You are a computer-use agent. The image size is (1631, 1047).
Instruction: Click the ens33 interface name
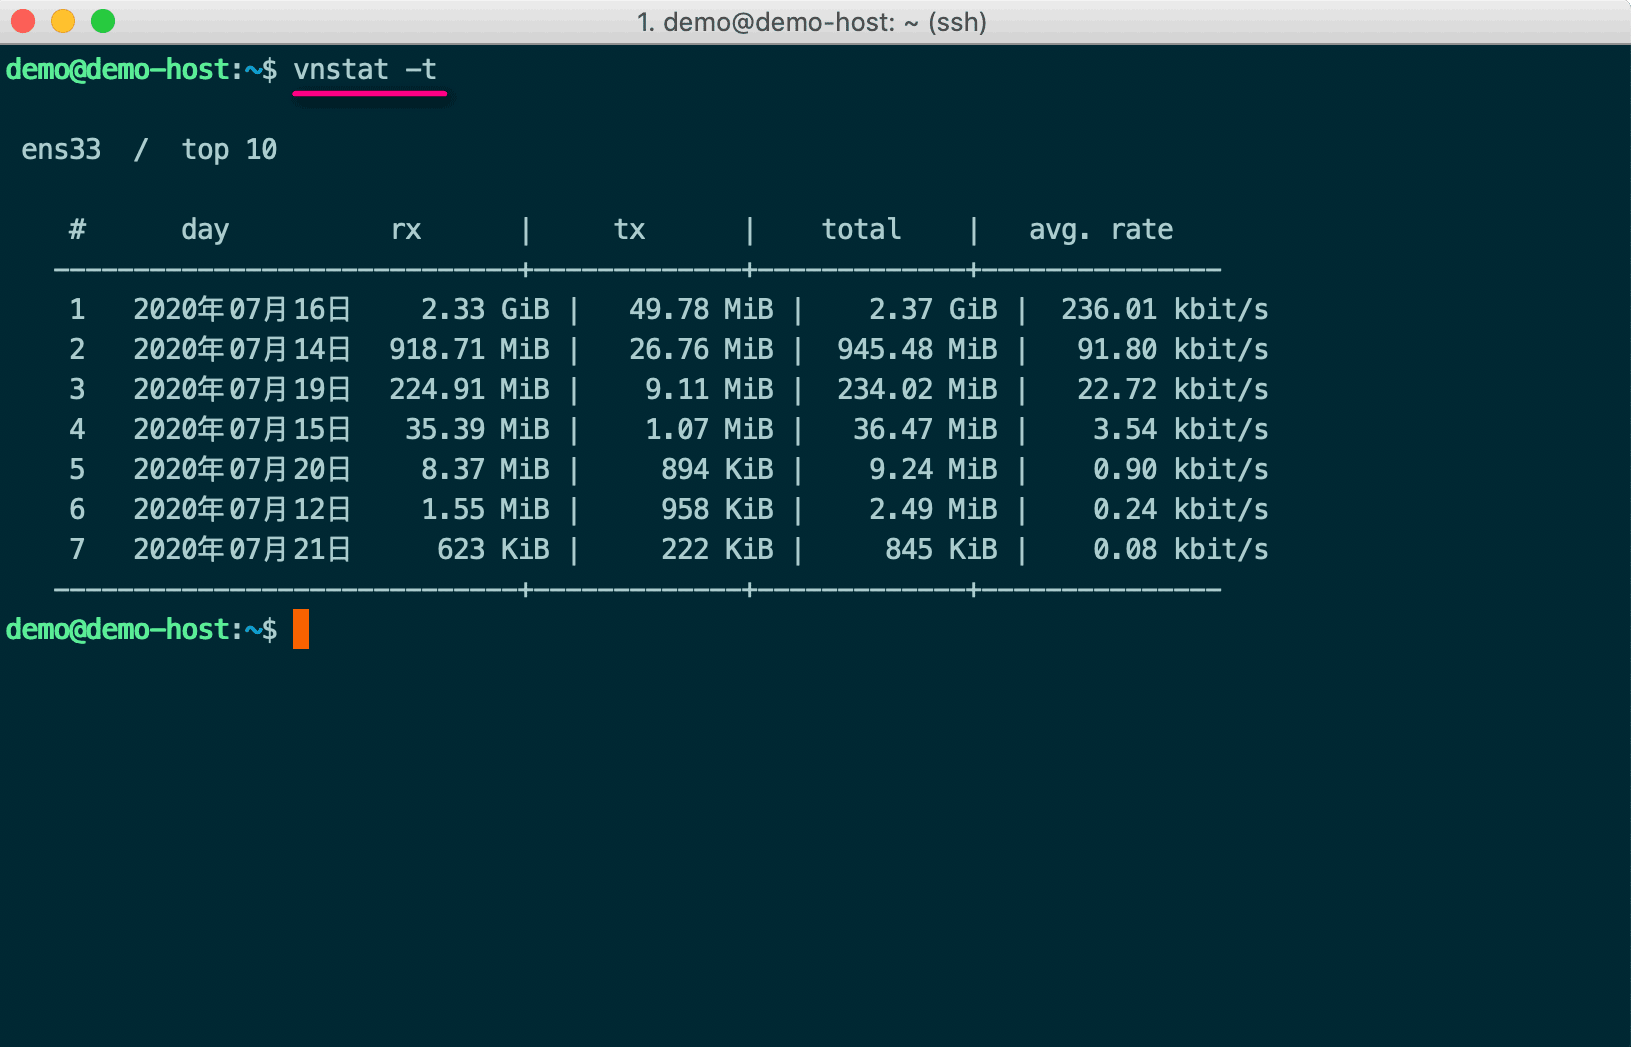[x=61, y=149]
